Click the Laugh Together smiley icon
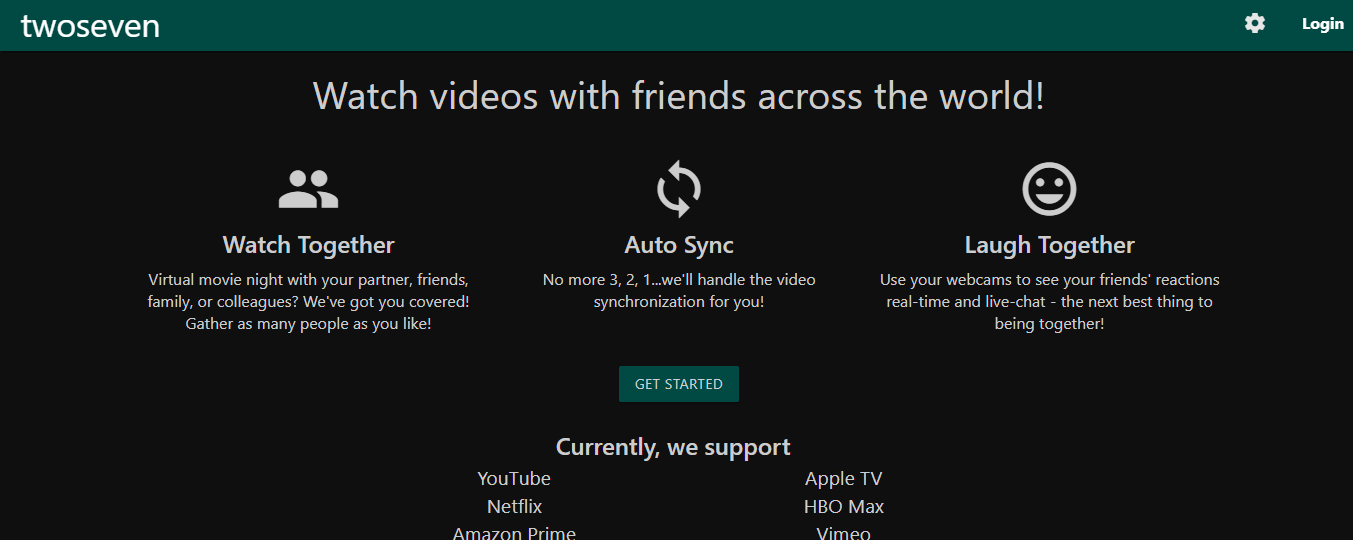 [x=1049, y=188]
